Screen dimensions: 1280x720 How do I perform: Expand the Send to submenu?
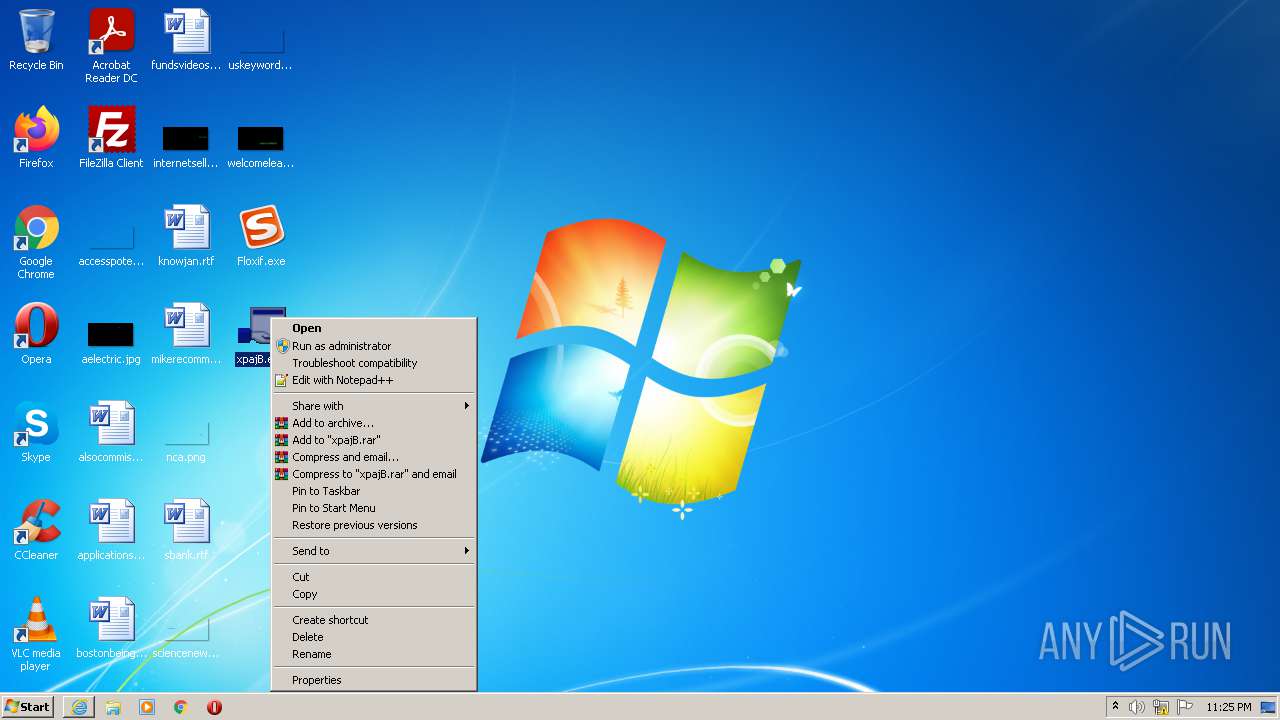point(374,551)
